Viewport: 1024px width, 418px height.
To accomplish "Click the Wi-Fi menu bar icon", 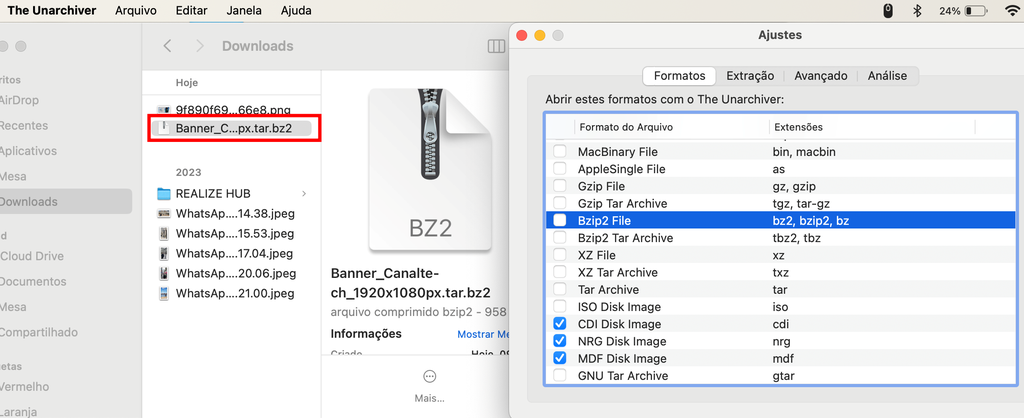I will pyautogui.click(x=1014, y=10).
